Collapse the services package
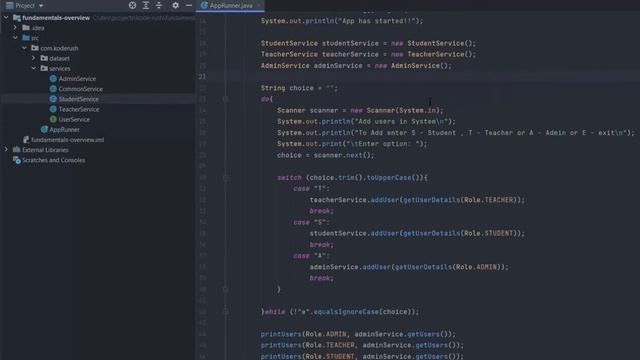640x360 pixels. pyautogui.click(x=34, y=69)
